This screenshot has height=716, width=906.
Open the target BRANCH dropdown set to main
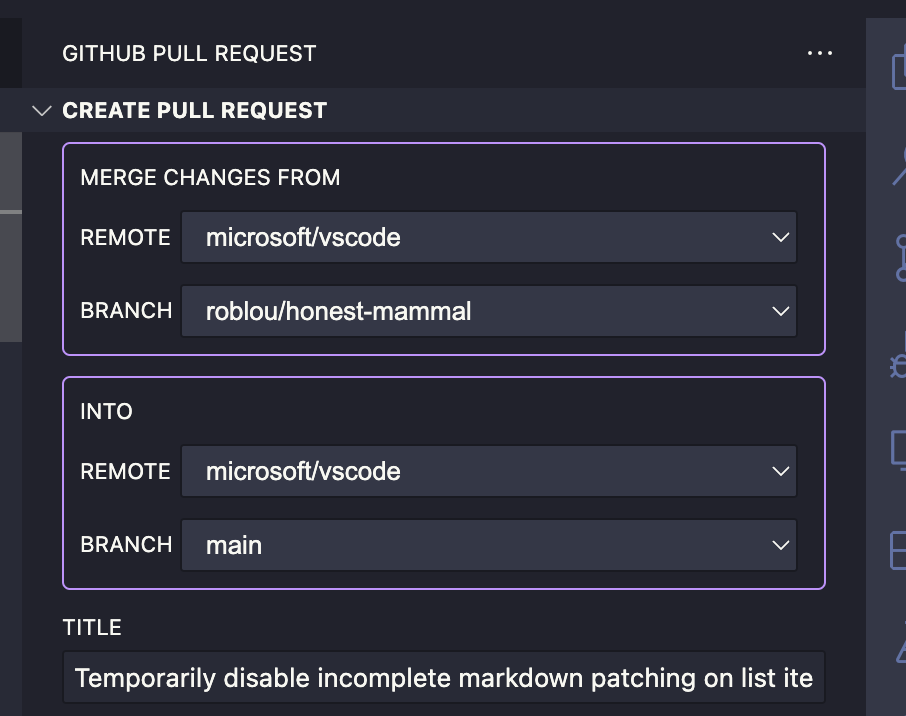point(489,545)
